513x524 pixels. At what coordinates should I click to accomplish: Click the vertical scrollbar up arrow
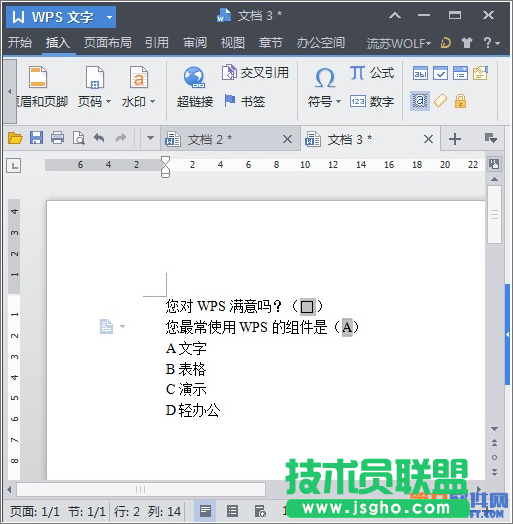[x=495, y=179]
